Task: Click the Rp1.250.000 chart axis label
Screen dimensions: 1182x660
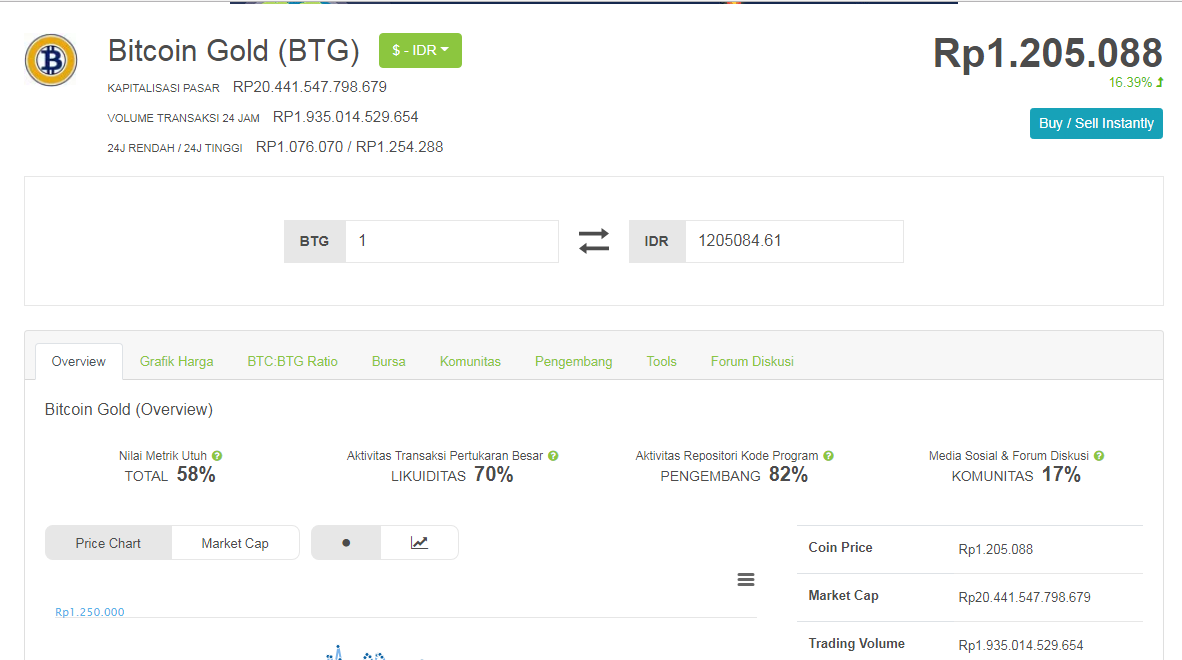Action: (90, 612)
